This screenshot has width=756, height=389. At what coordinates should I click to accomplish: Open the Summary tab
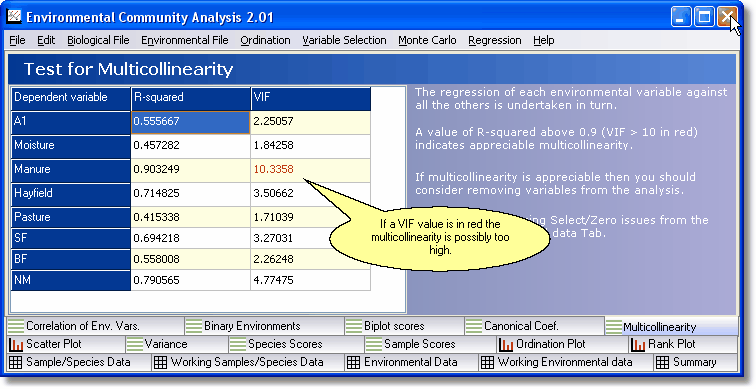coord(696,362)
